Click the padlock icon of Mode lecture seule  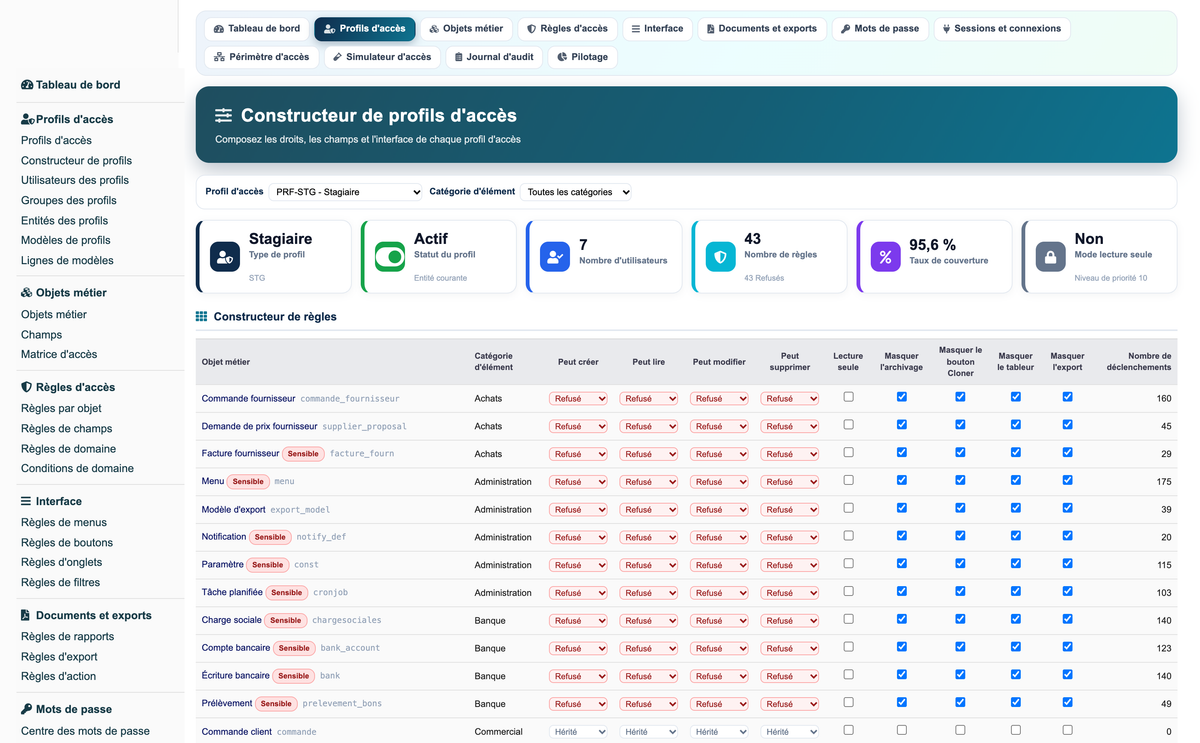point(1050,257)
